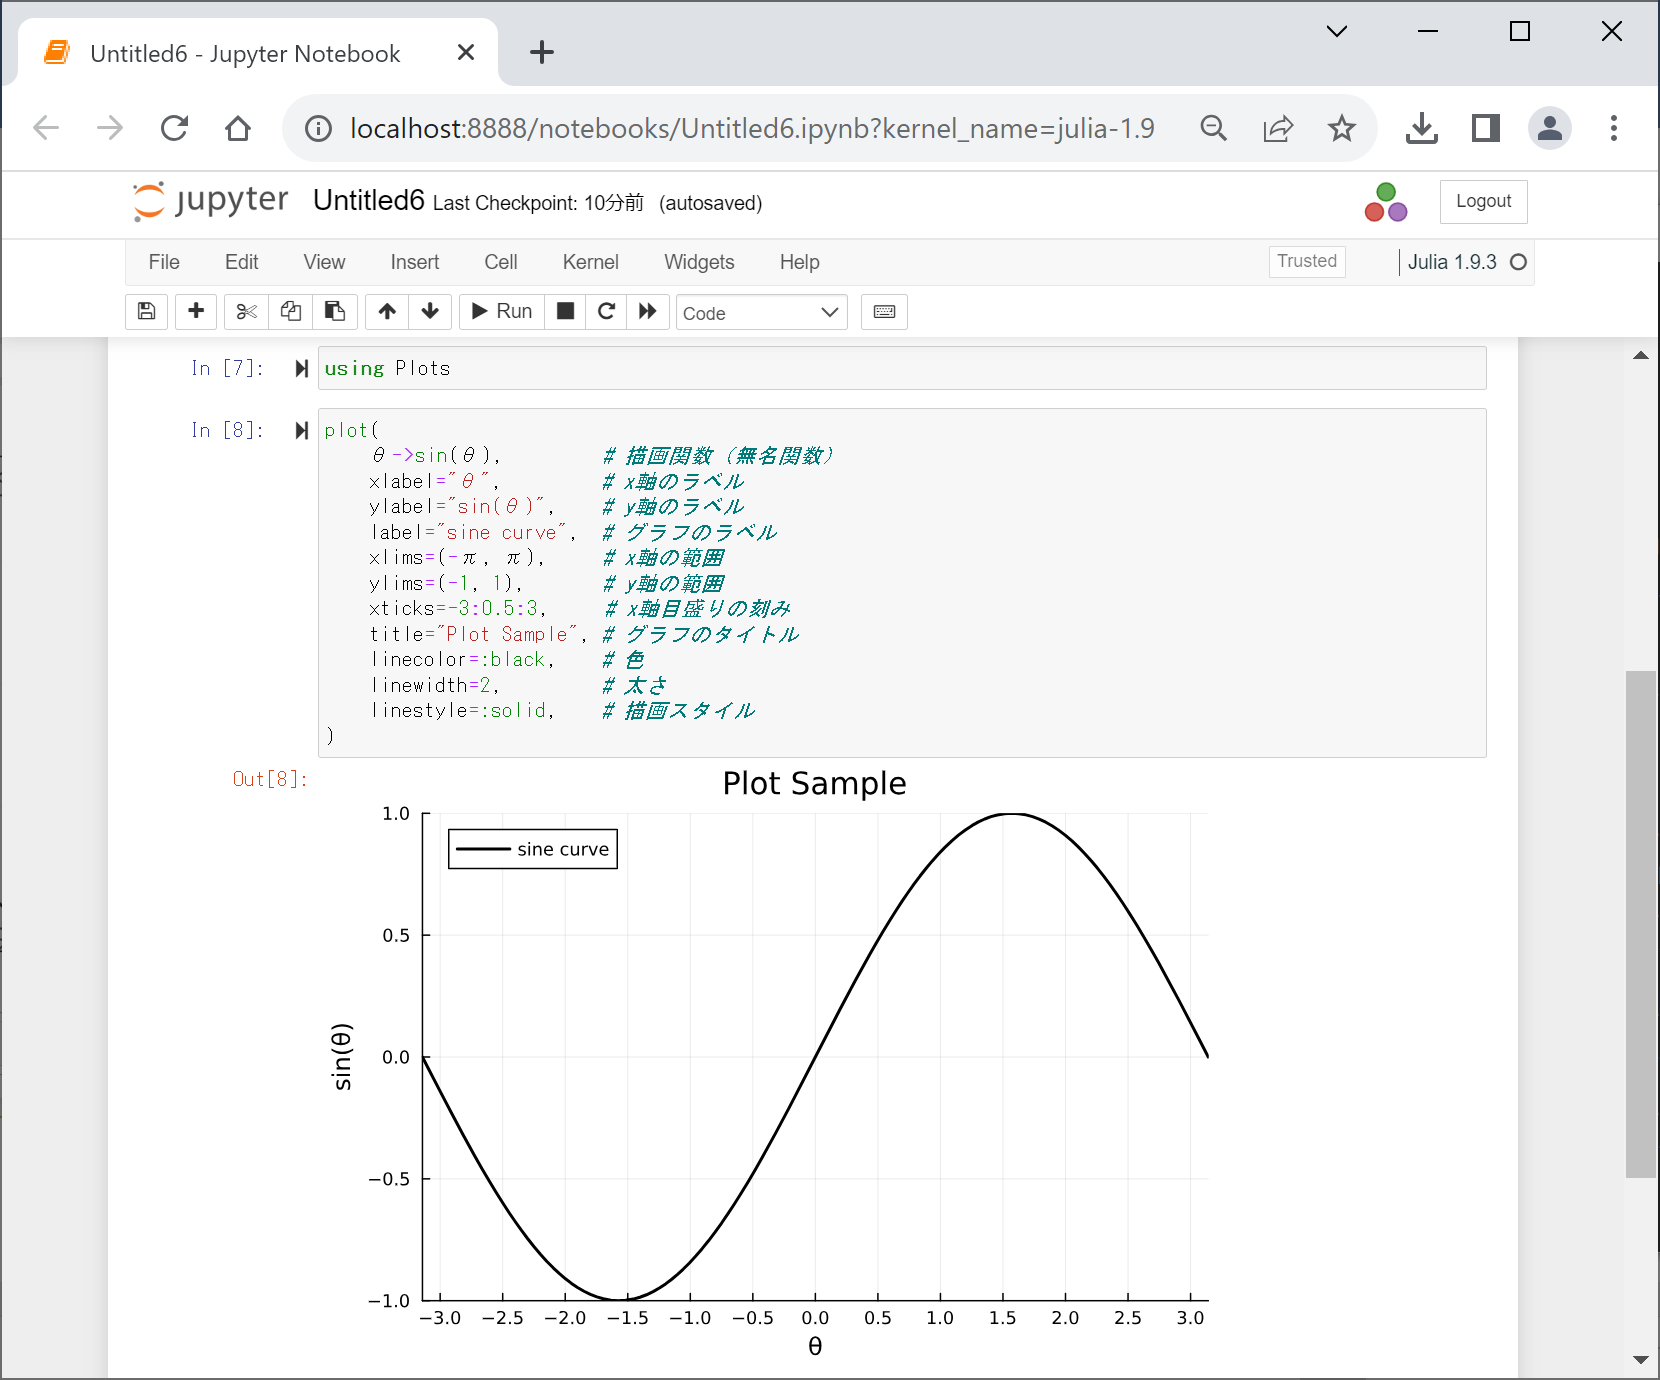Run the selected cell
This screenshot has width=1660, height=1380.
point(502,312)
